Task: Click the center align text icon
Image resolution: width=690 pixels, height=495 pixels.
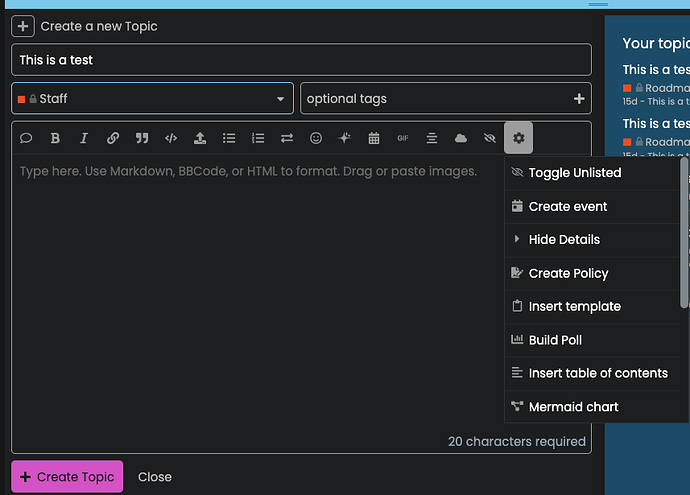Action: coord(432,138)
